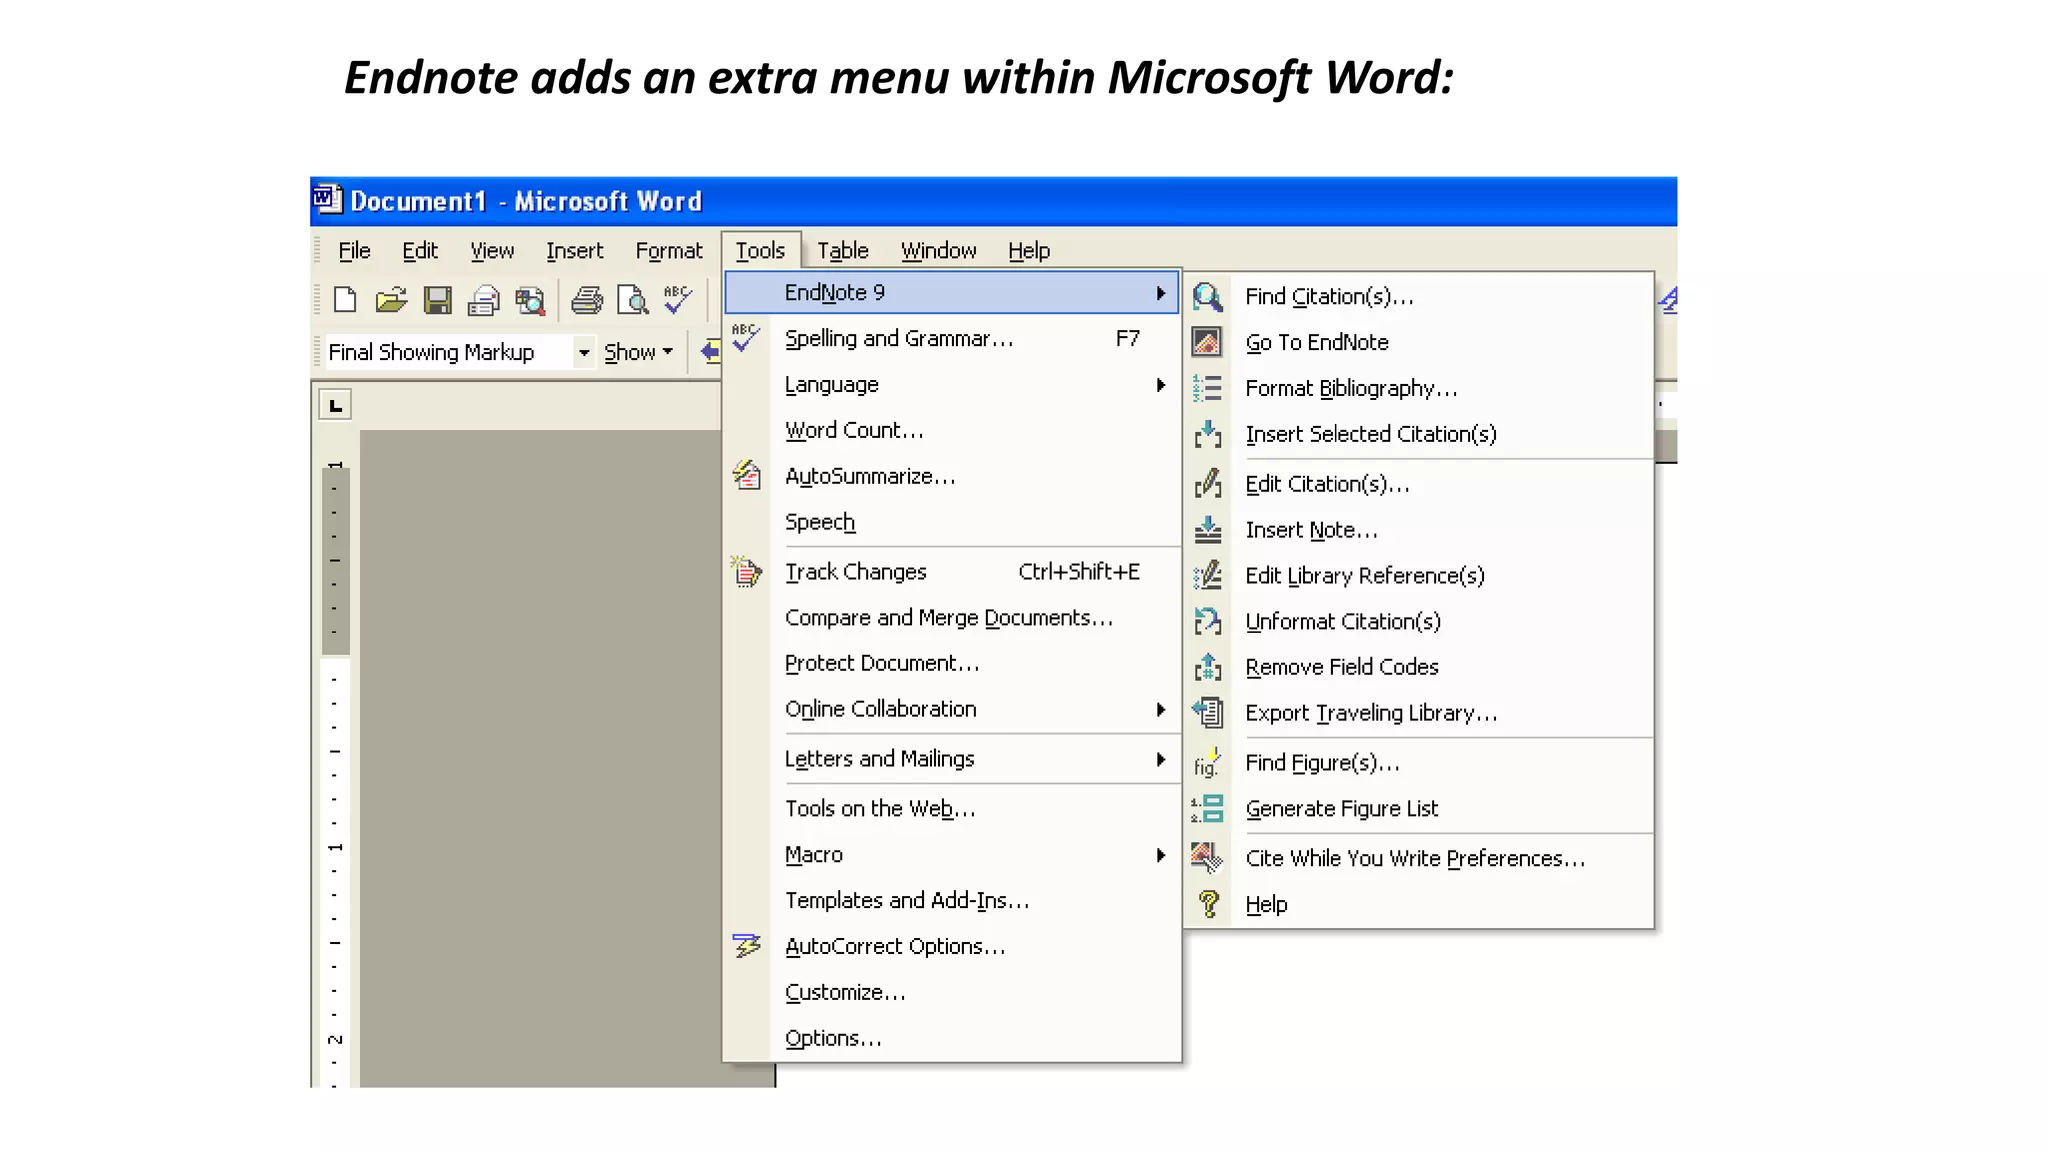Click the AutoCorrect Options lightning icon
Image resolution: width=2048 pixels, height=1152 pixels.
pos(746,946)
